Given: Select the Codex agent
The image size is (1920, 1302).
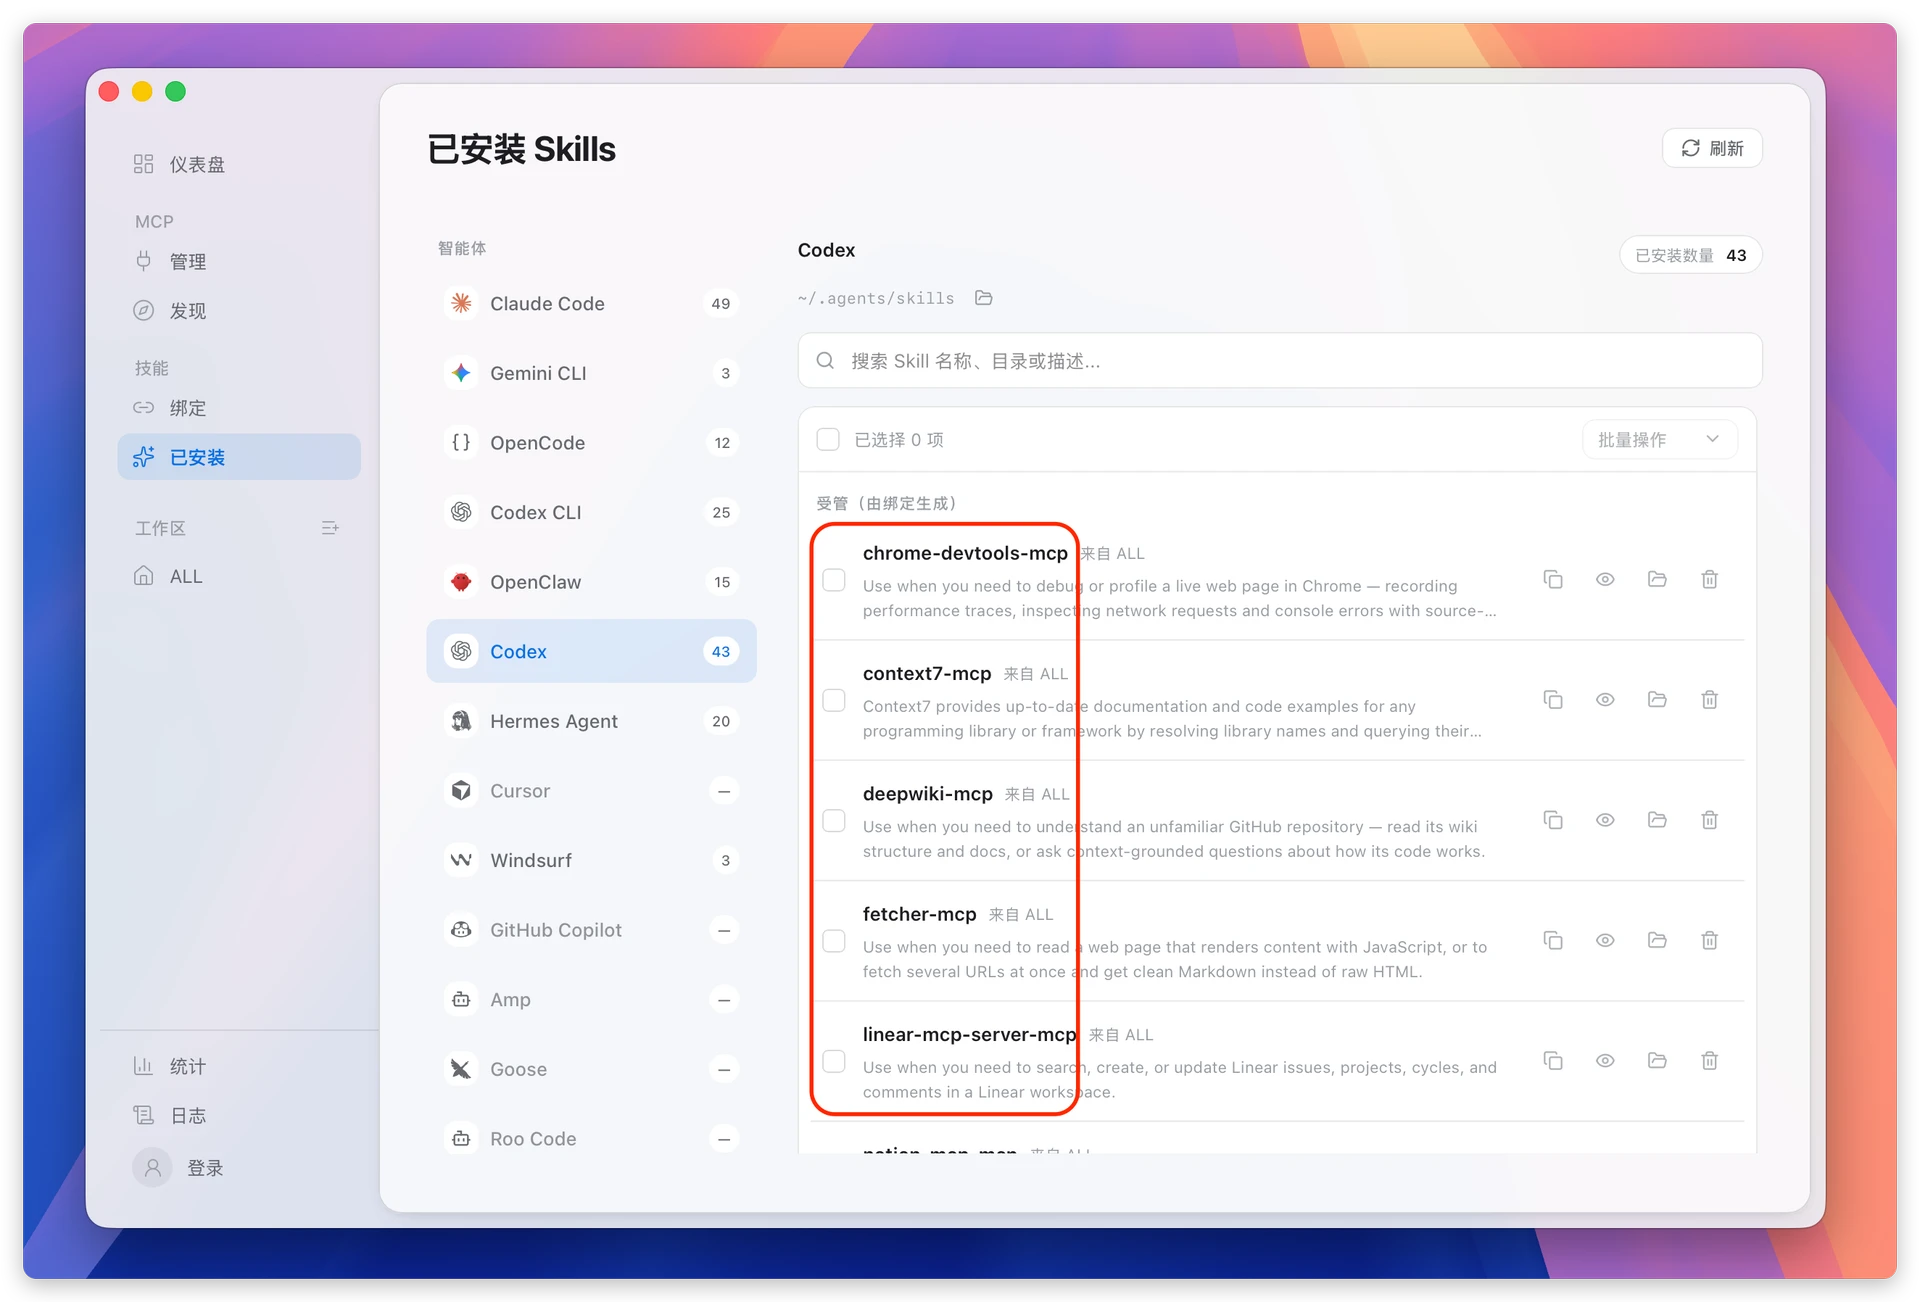Looking at the screenshot, I should click(x=591, y=651).
